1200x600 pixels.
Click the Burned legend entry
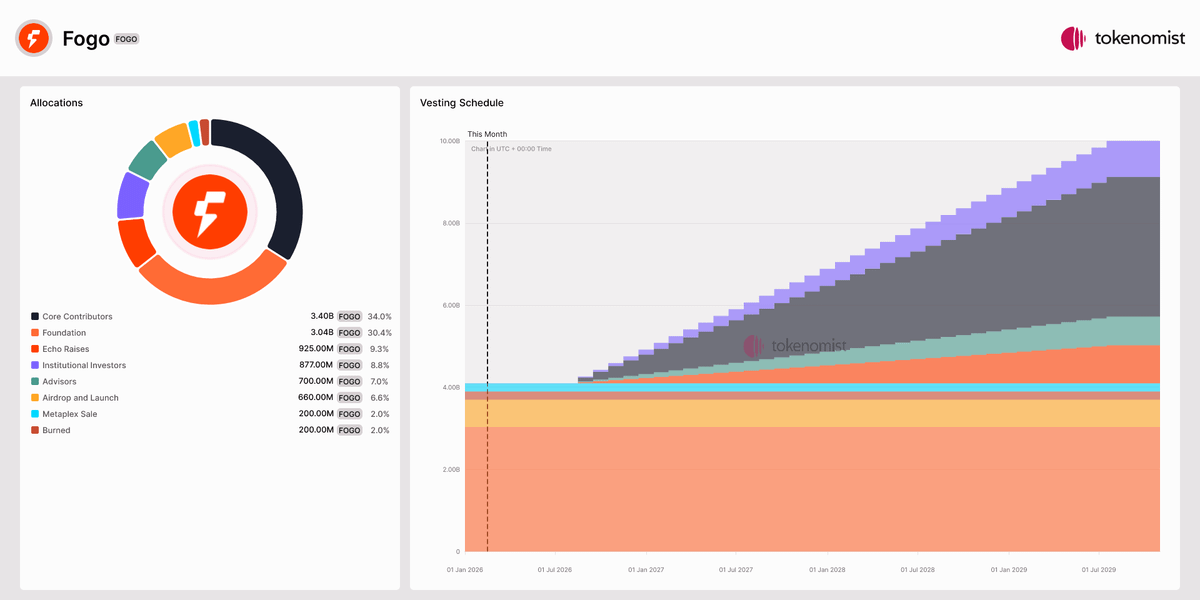56,430
